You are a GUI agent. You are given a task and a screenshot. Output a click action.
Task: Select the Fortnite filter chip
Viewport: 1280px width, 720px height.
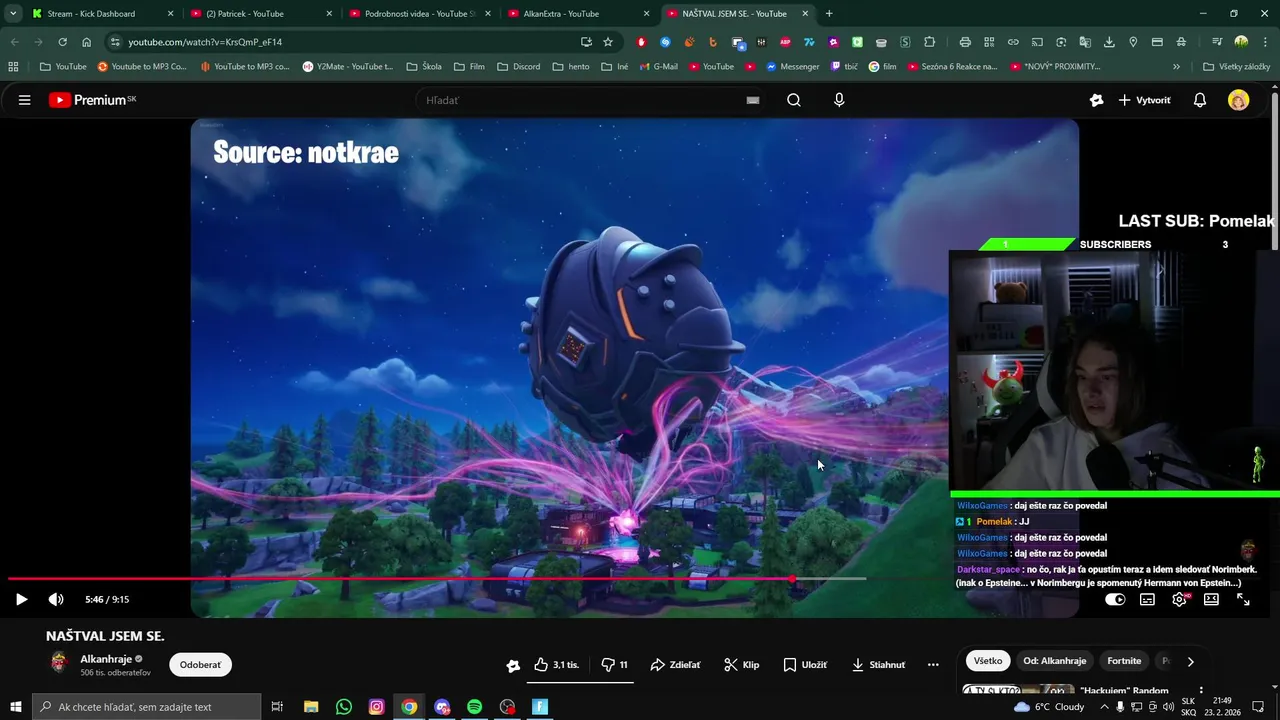[1124, 661]
